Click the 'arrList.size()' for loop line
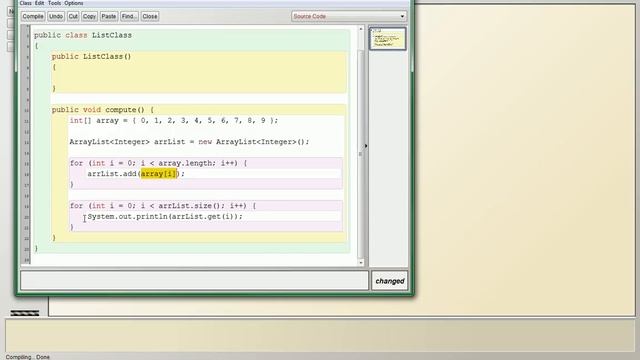Viewport: 640px width, 360px height. pos(163,206)
